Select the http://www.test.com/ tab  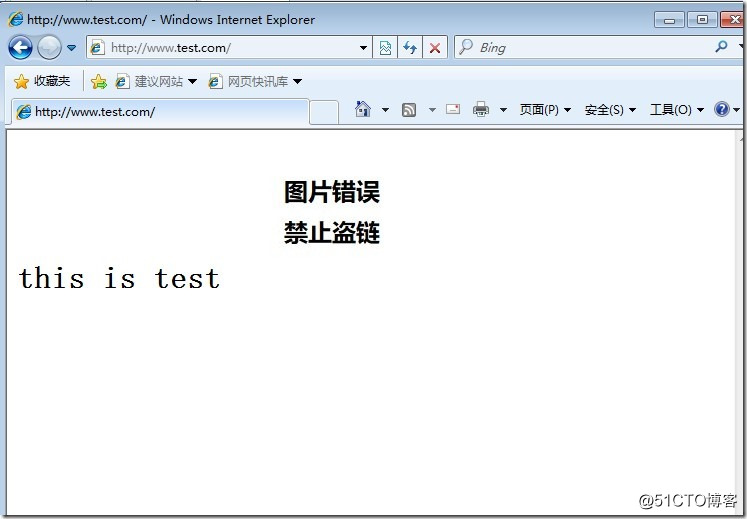tap(160, 112)
